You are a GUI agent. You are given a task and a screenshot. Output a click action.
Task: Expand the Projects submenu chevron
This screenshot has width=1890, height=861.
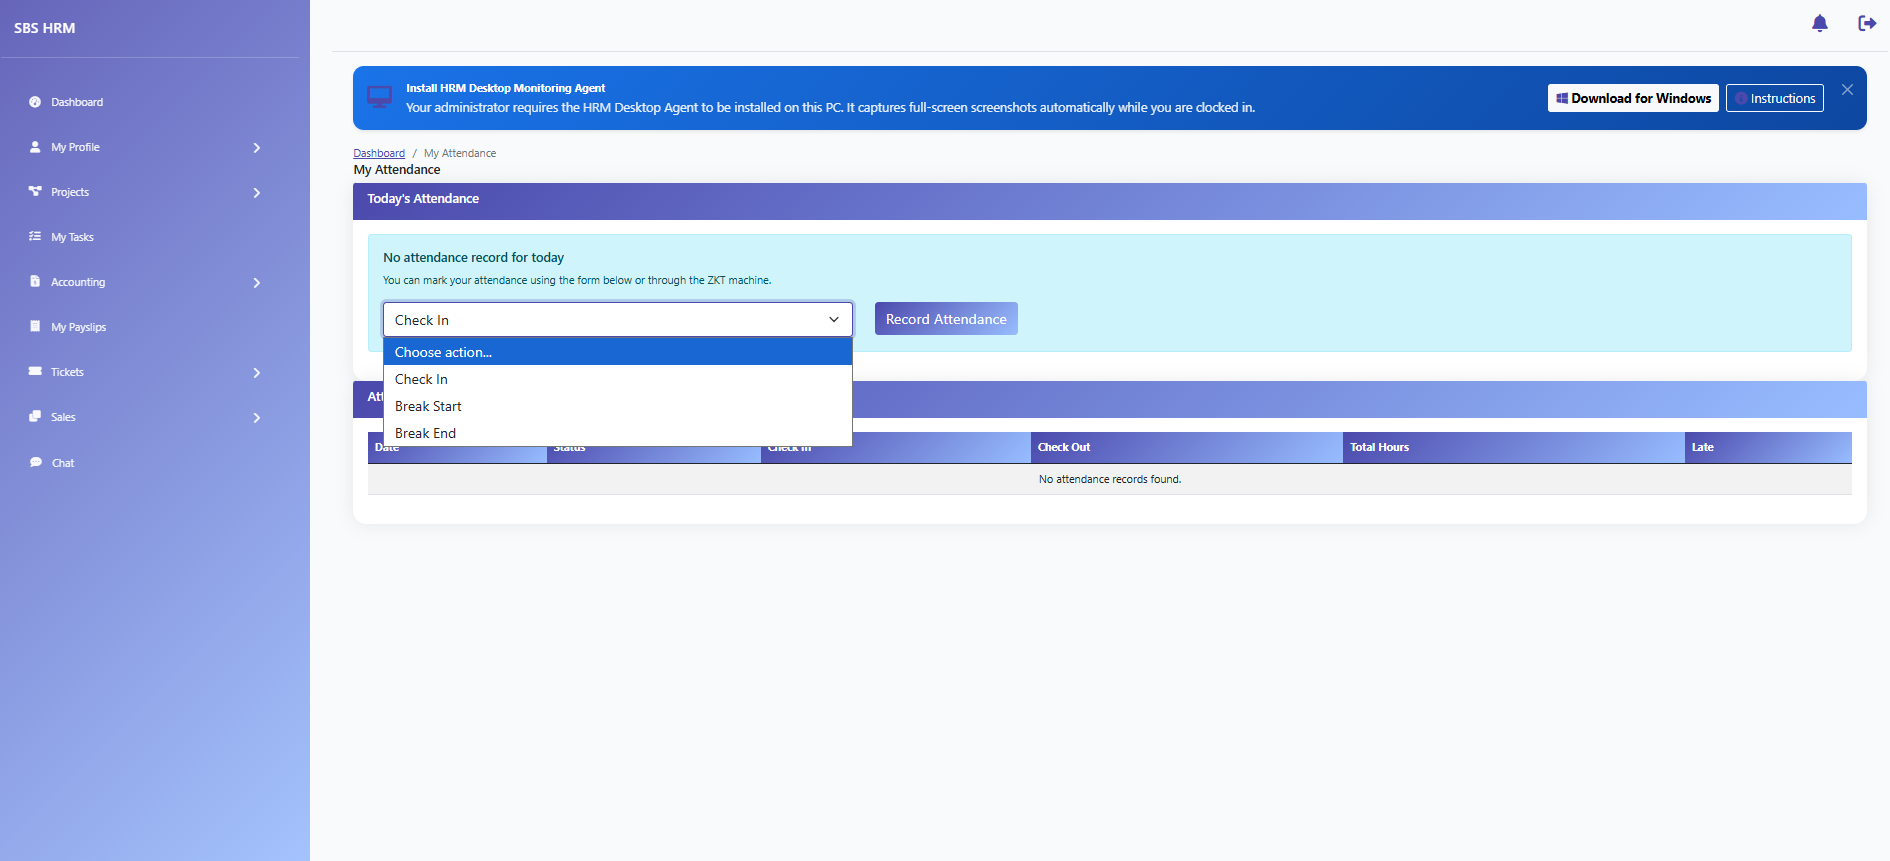pyautogui.click(x=257, y=193)
